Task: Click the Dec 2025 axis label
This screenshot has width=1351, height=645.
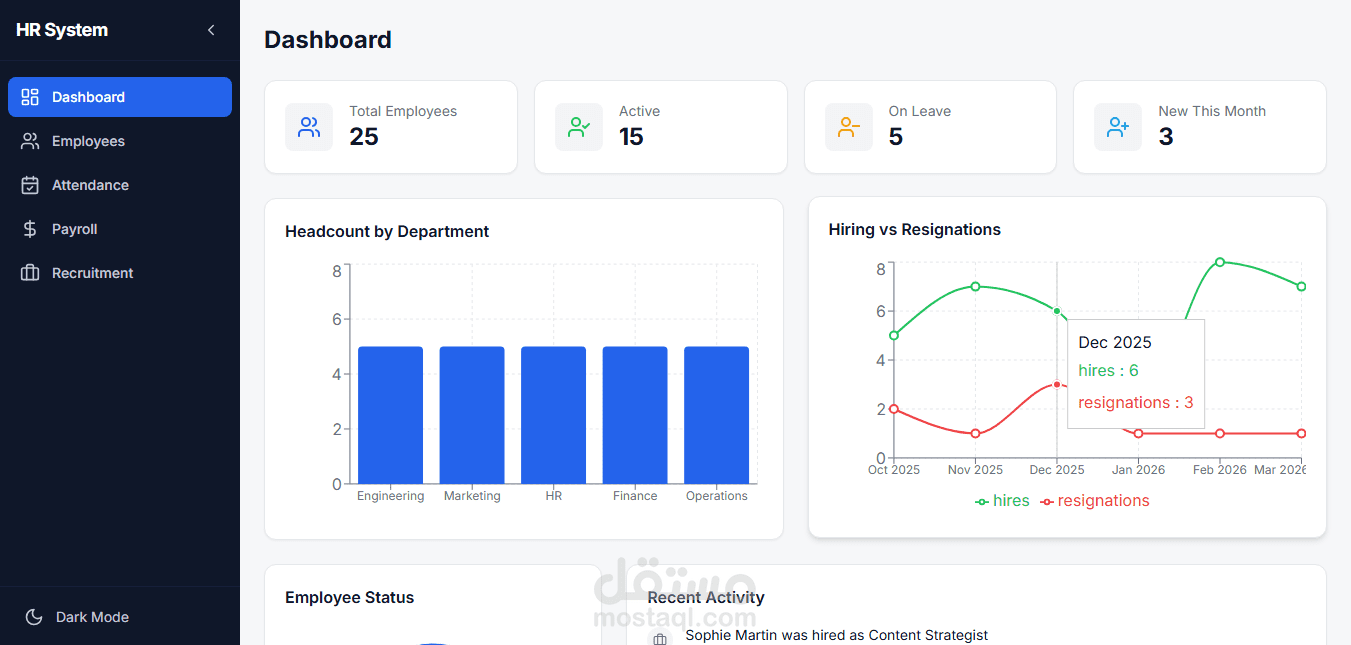Action: coord(1057,470)
